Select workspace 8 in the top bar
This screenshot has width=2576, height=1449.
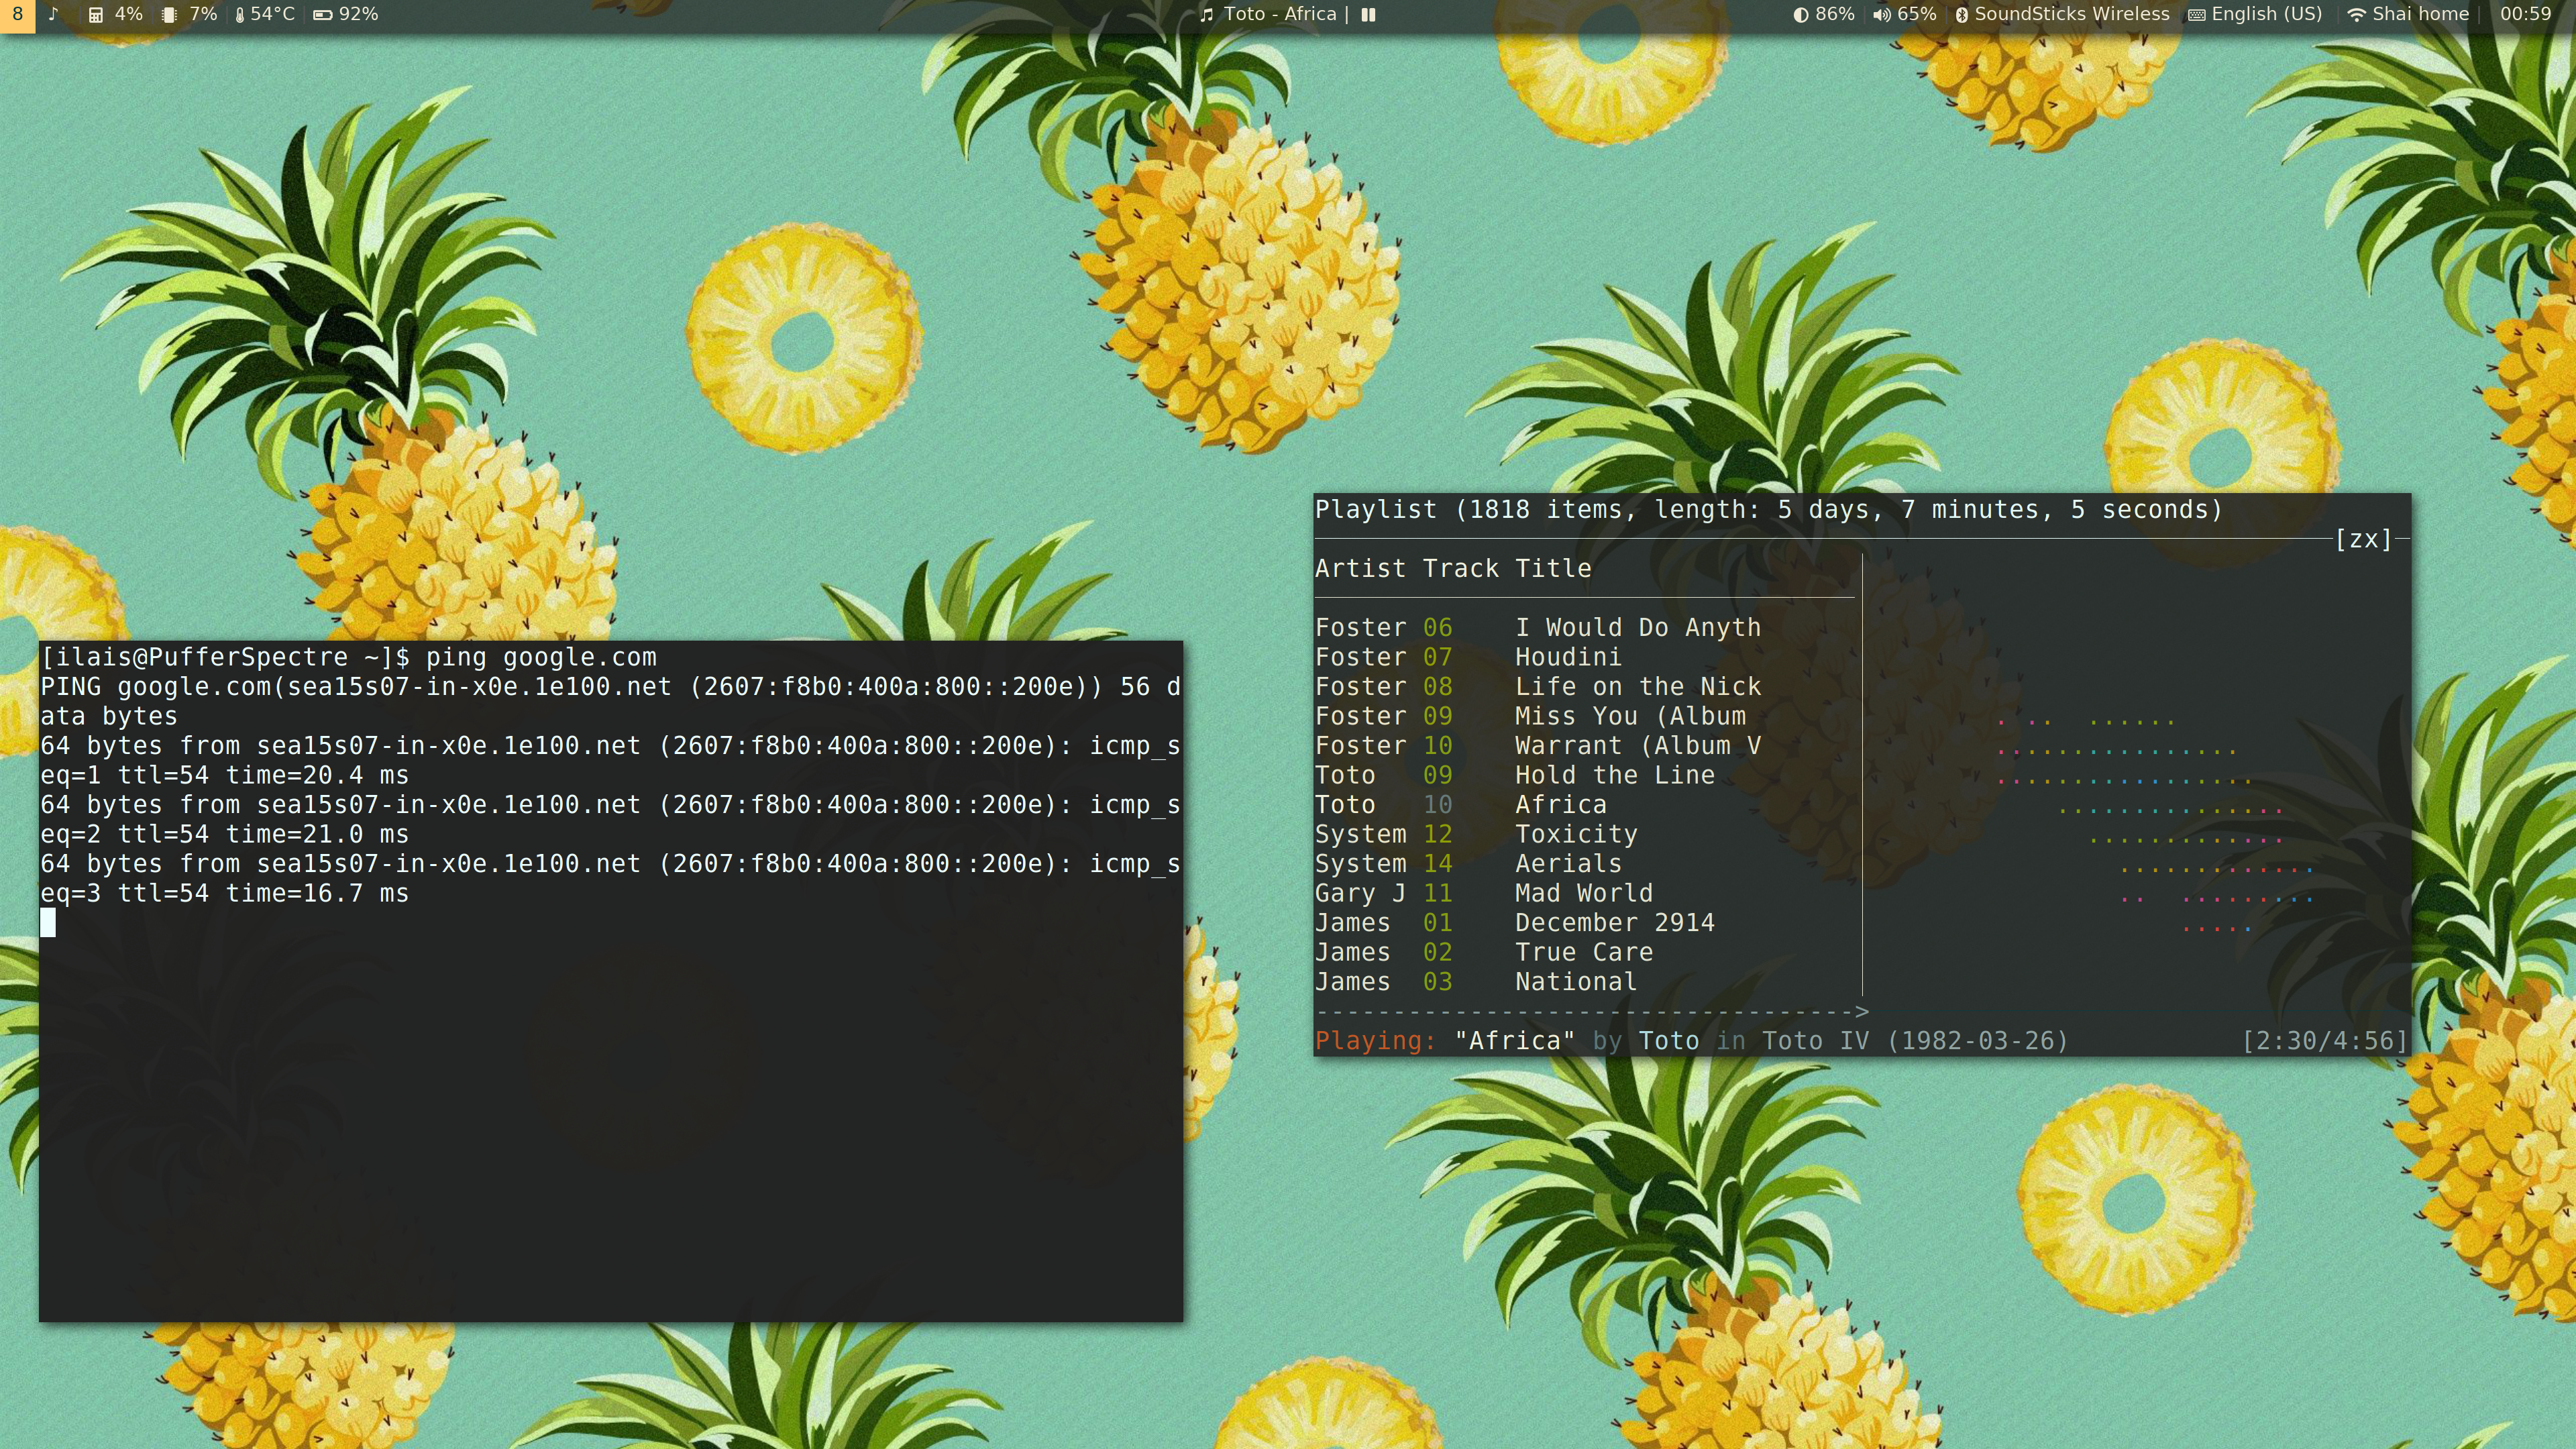pos(17,15)
